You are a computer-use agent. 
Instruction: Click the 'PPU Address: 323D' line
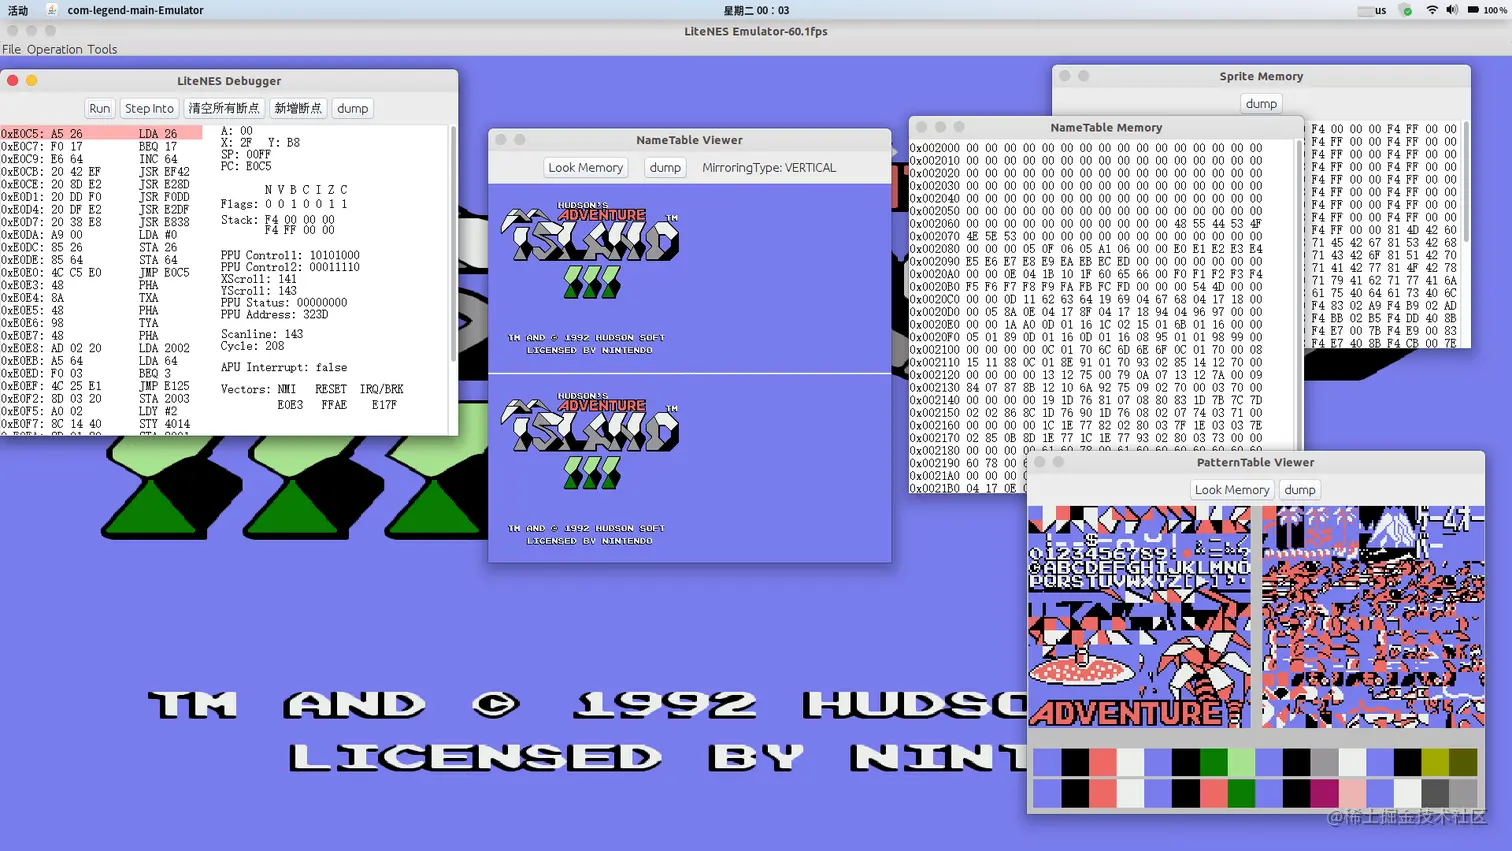coord(275,314)
